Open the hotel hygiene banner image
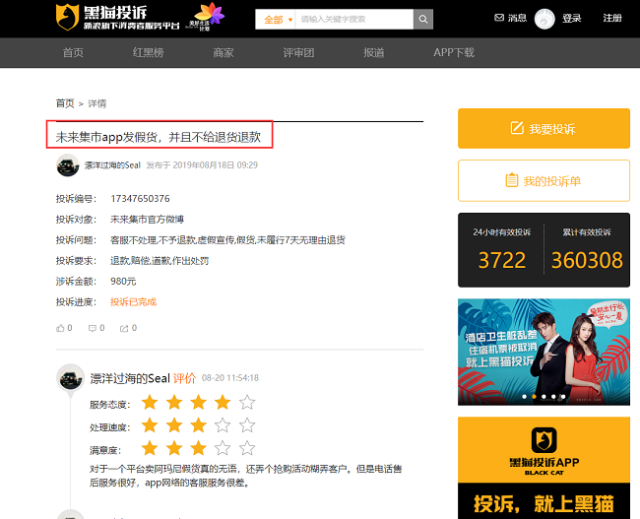The width and height of the screenshot is (640, 519). (x=543, y=350)
